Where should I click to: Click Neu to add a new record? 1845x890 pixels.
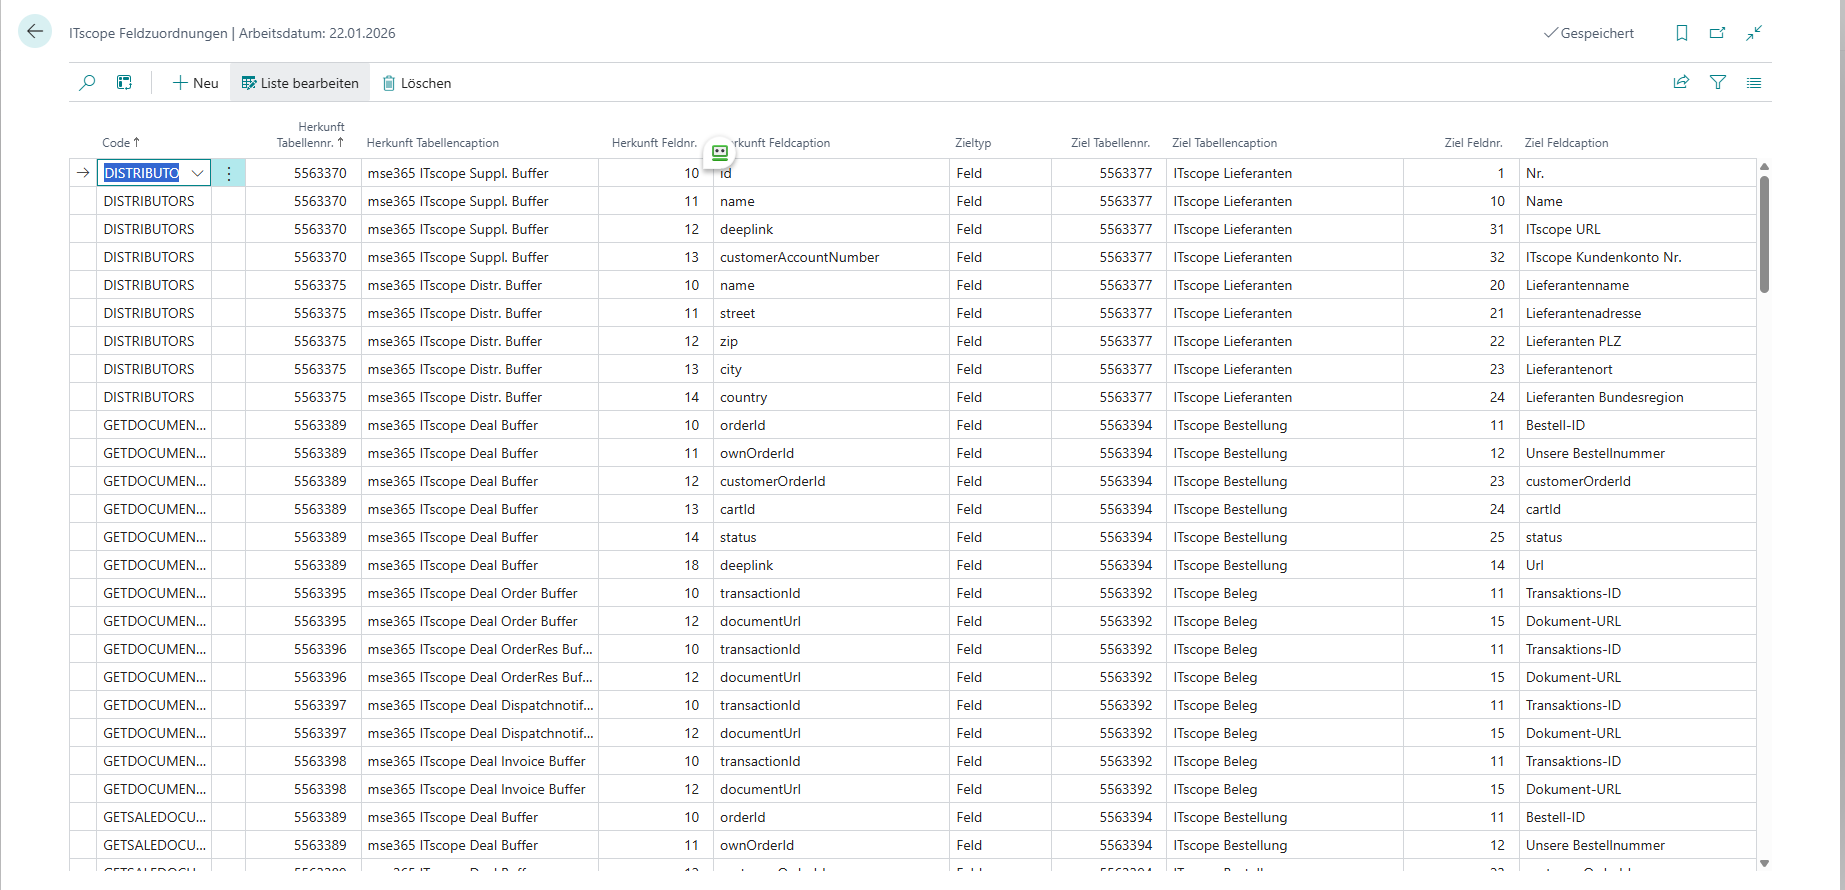[x=195, y=83]
